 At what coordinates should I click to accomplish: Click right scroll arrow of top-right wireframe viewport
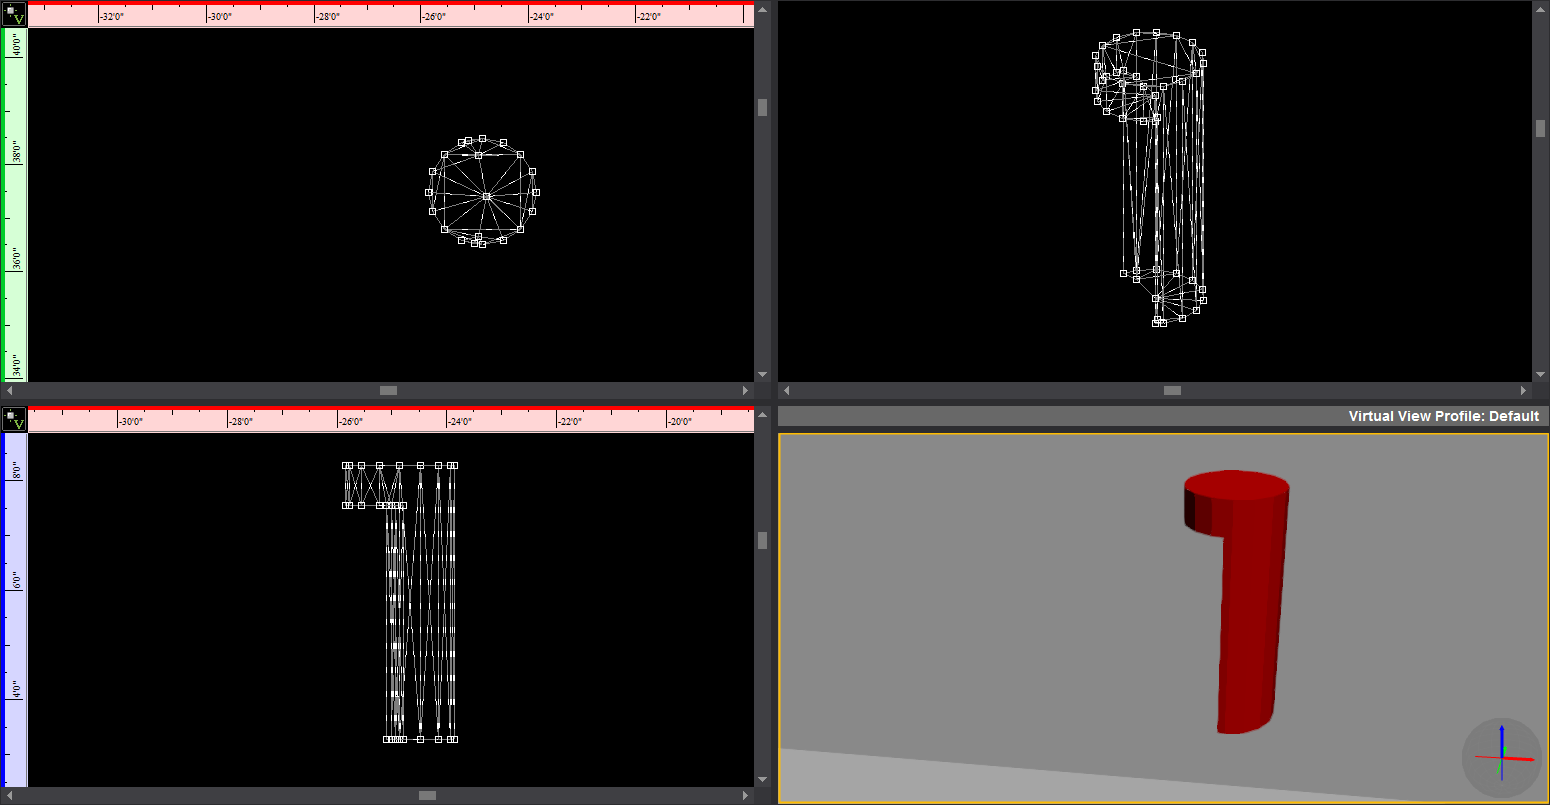click(x=1523, y=391)
